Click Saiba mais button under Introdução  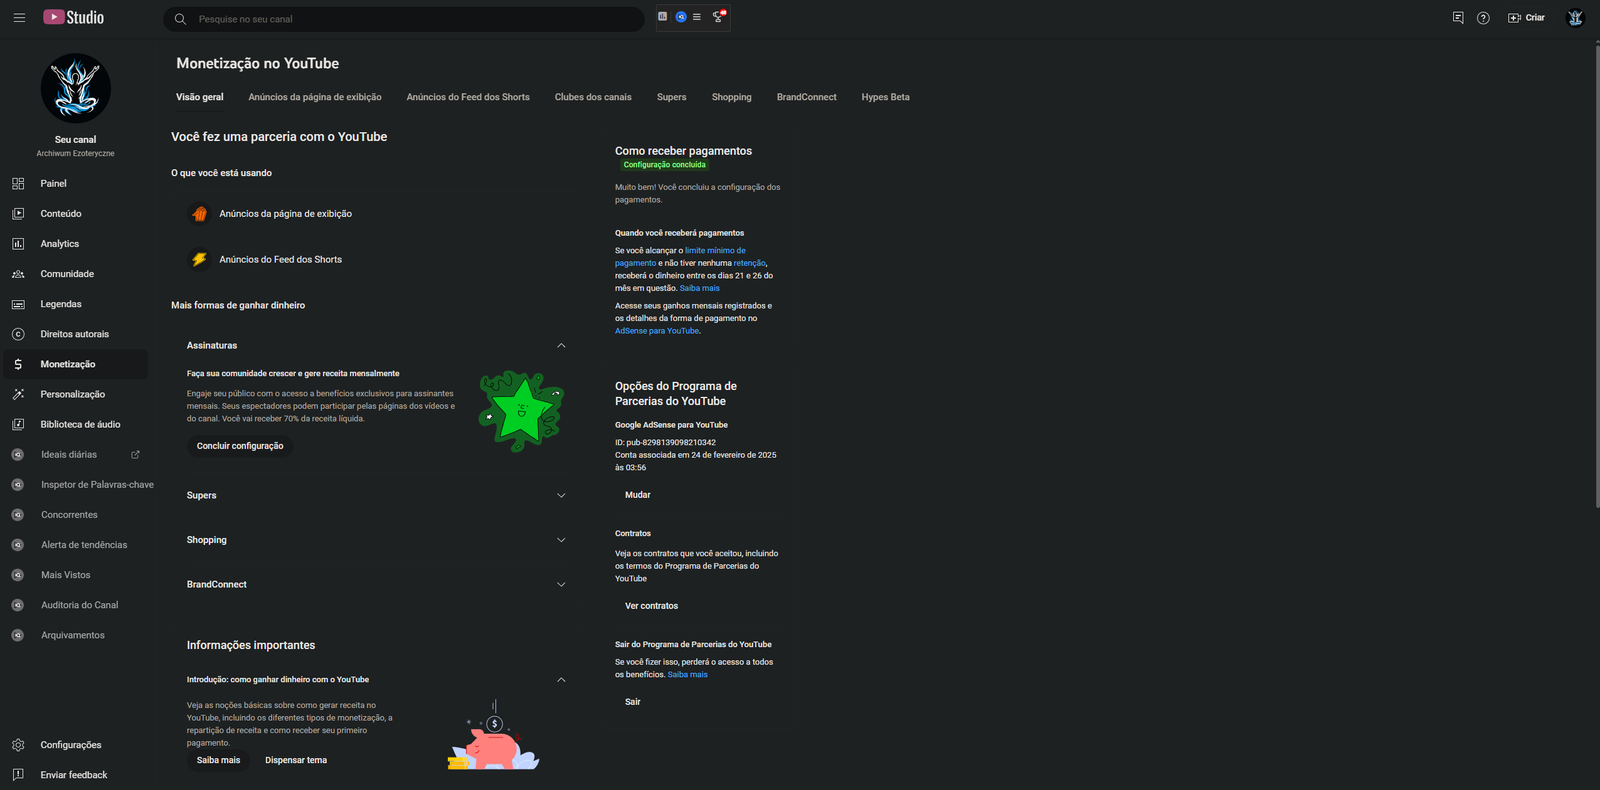point(218,760)
